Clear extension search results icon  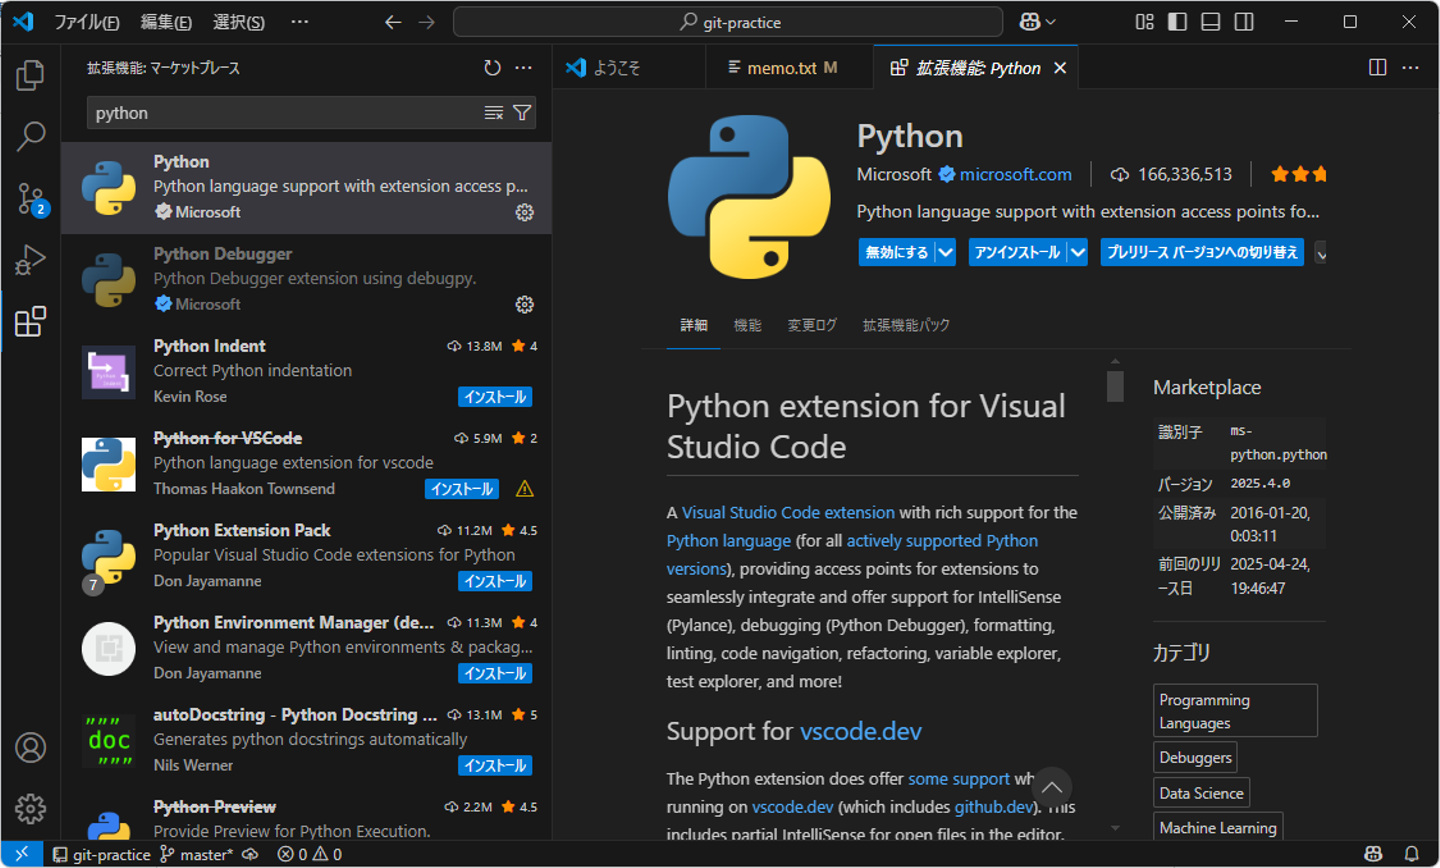[494, 113]
